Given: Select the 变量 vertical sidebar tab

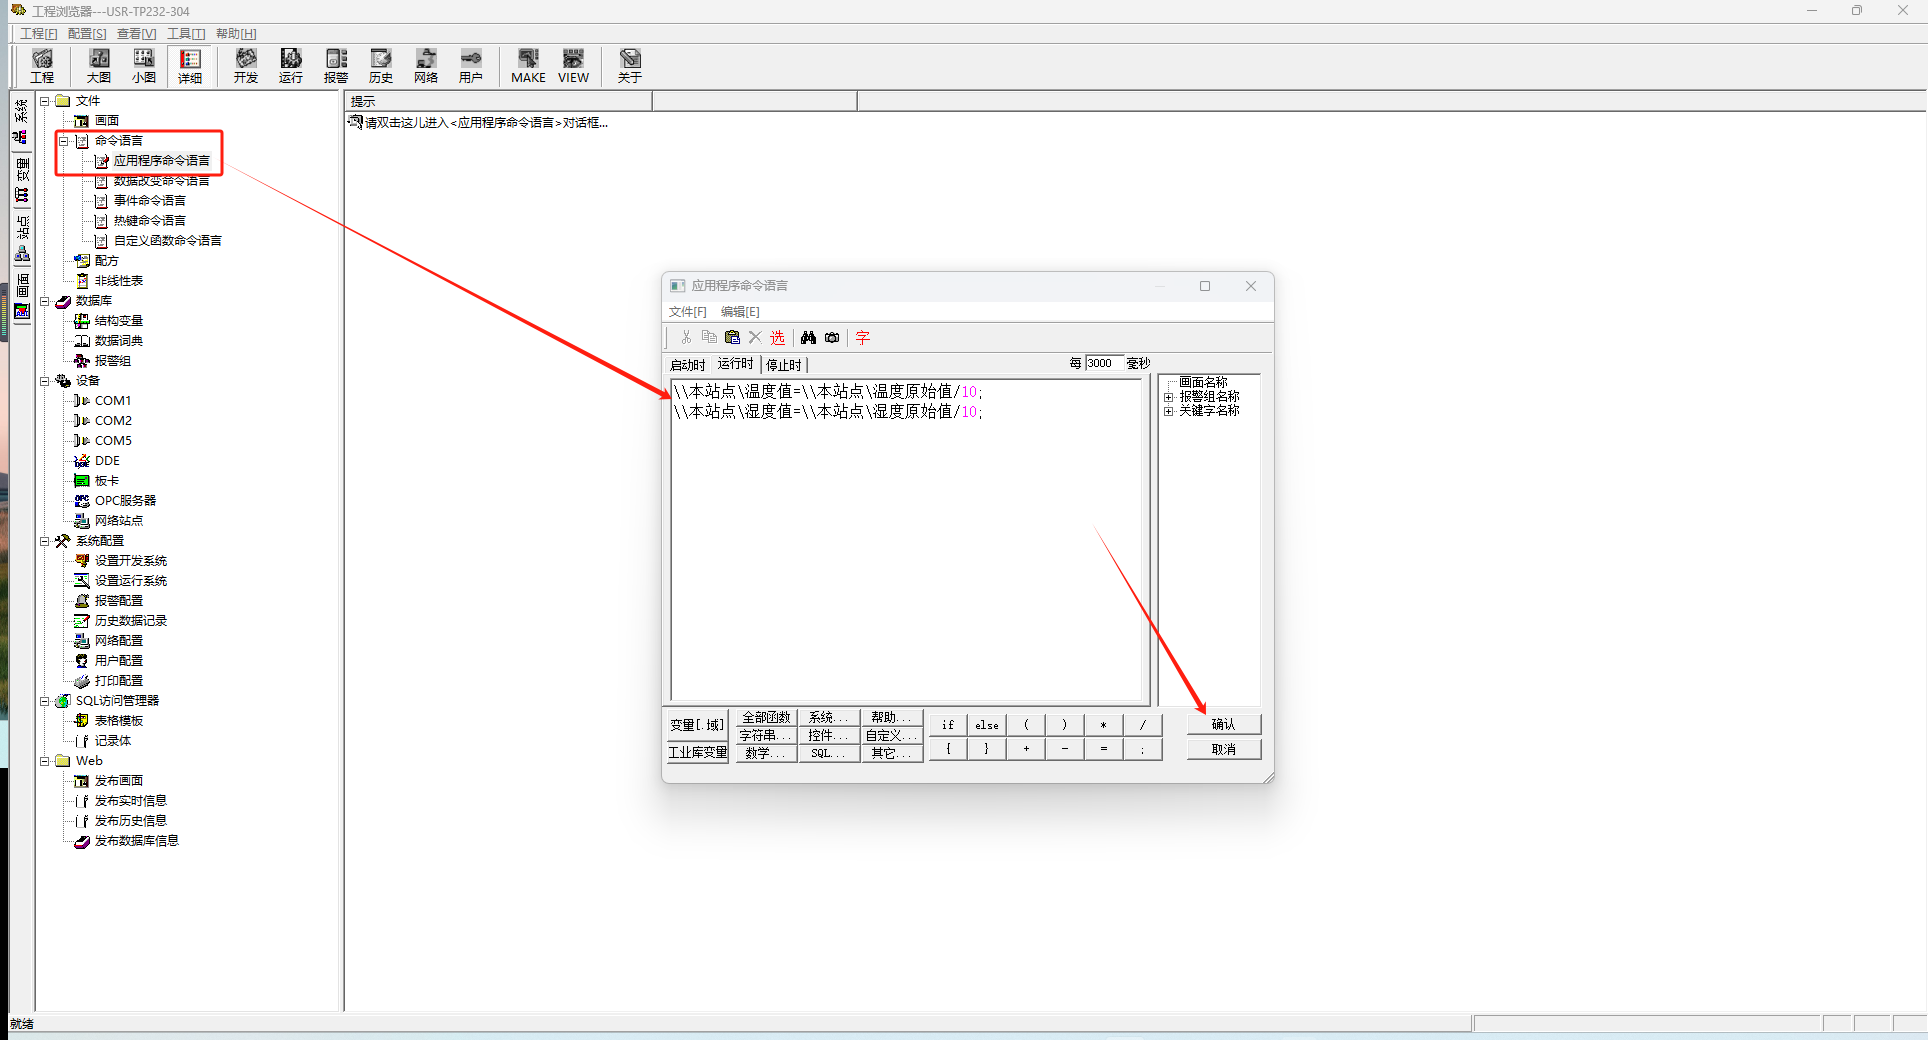Looking at the screenshot, I should (22, 180).
